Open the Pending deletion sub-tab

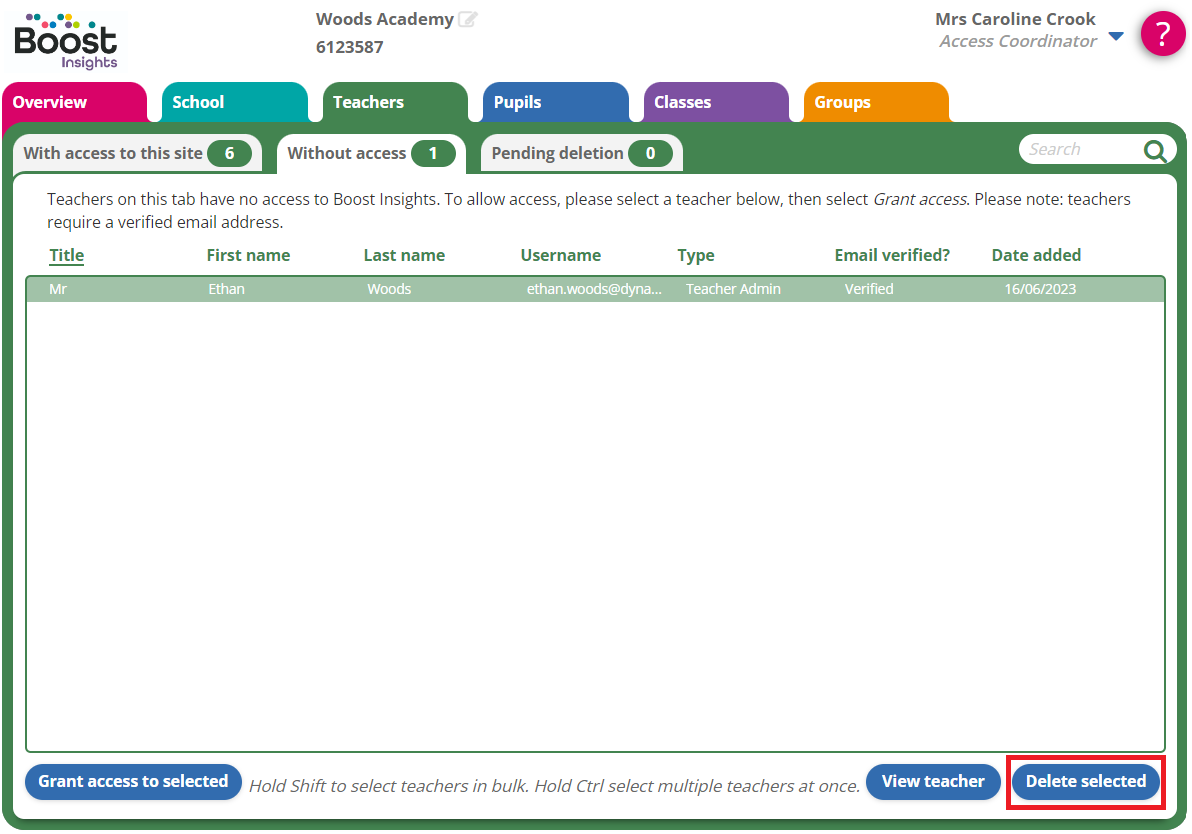(580, 153)
